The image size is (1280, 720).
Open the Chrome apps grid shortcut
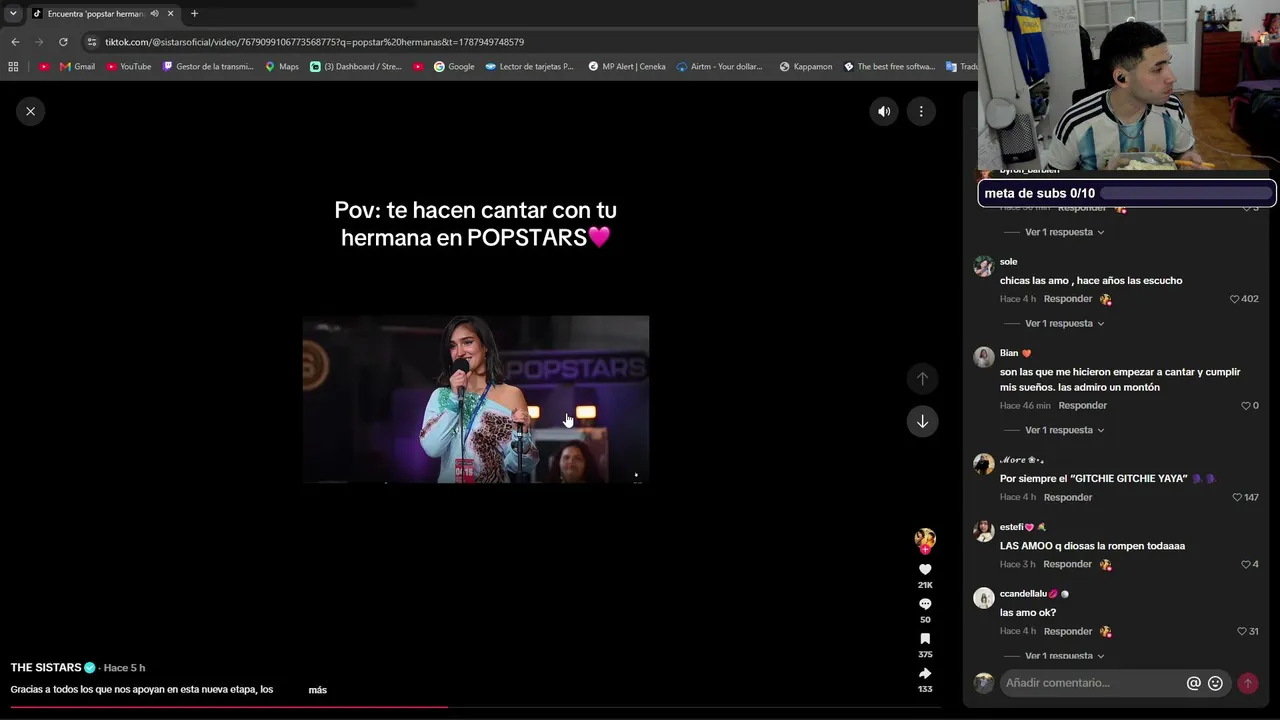(x=13, y=67)
